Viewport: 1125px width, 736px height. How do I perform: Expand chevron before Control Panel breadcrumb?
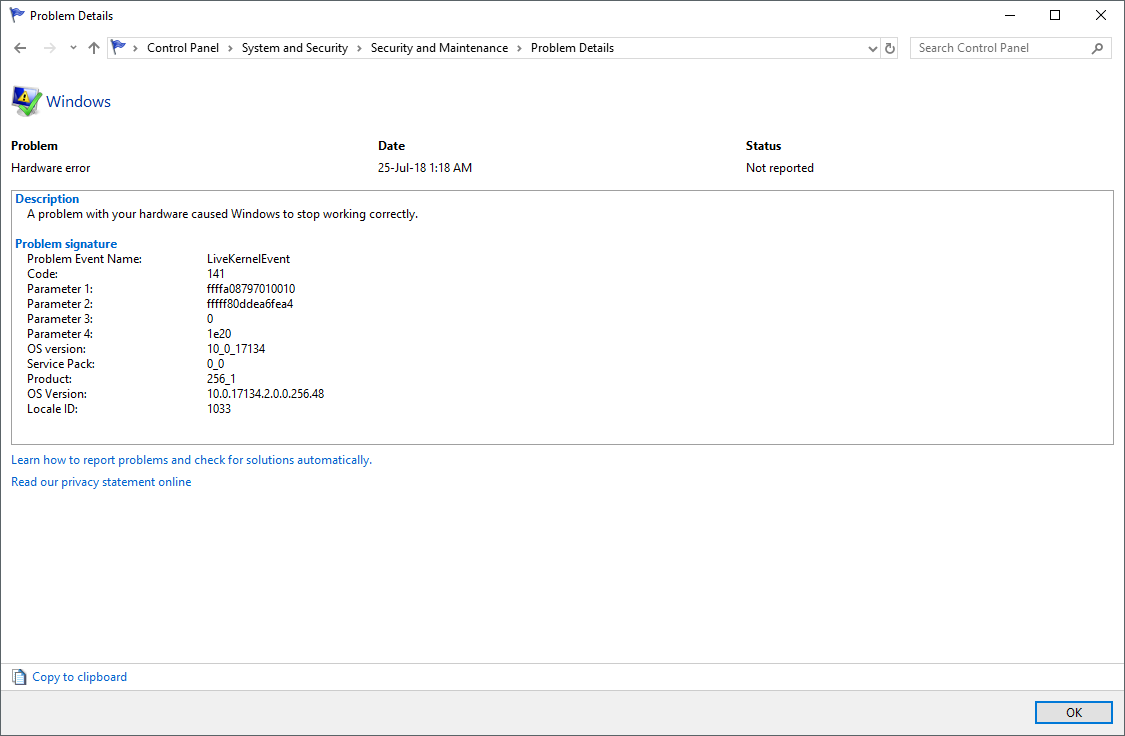pyautogui.click(x=136, y=48)
